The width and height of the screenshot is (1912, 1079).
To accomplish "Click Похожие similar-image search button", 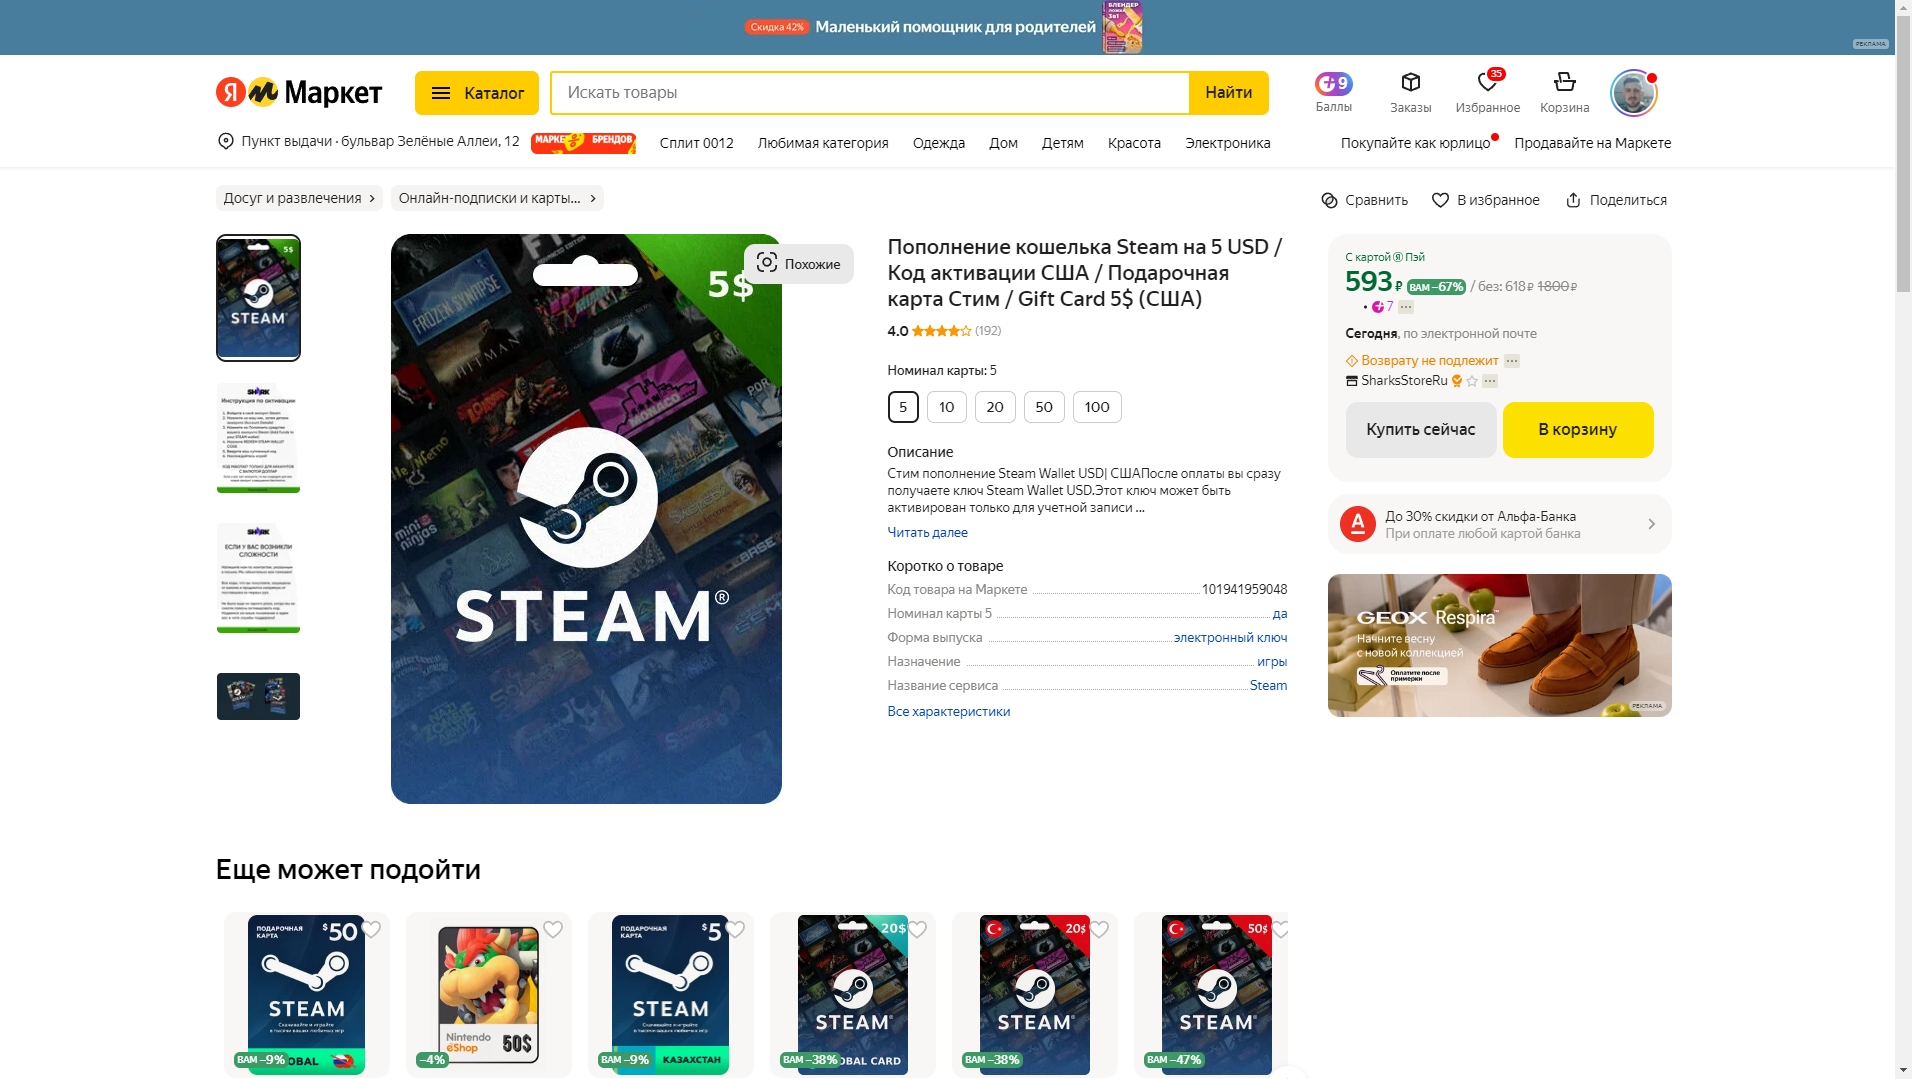I will (x=799, y=264).
